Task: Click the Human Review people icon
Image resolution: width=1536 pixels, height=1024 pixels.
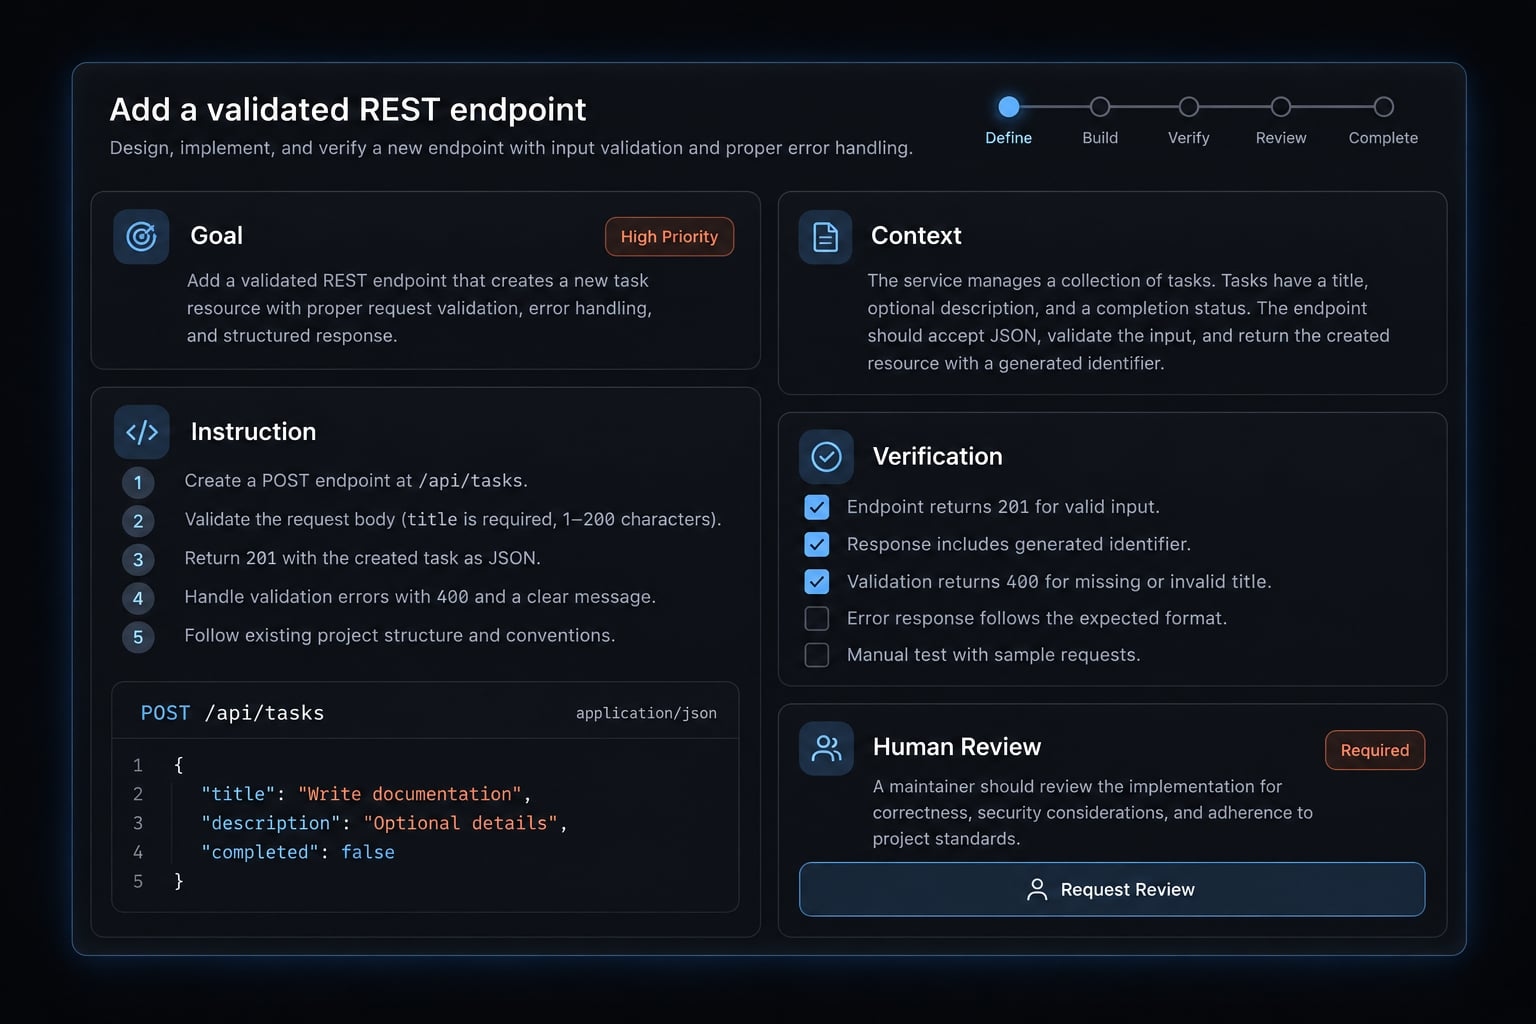Action: [826, 748]
